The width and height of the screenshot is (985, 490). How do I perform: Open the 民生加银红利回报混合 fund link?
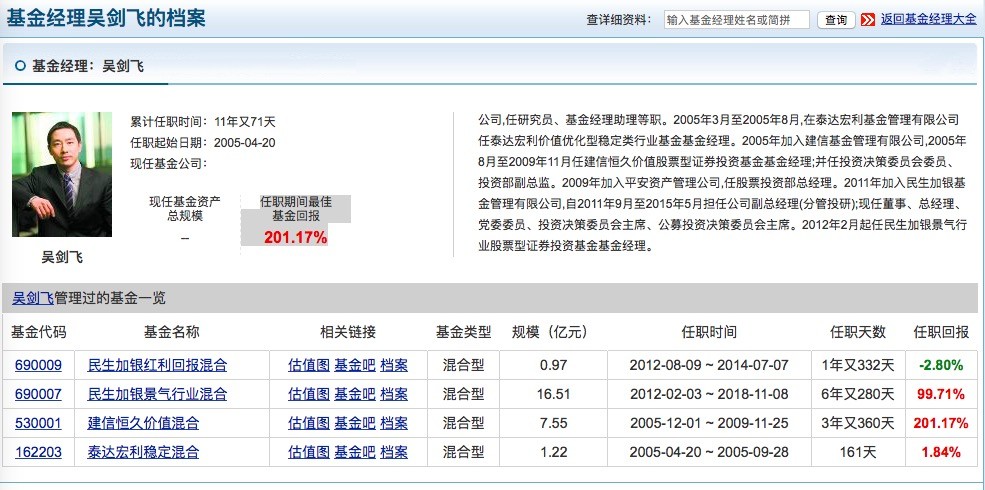point(157,365)
